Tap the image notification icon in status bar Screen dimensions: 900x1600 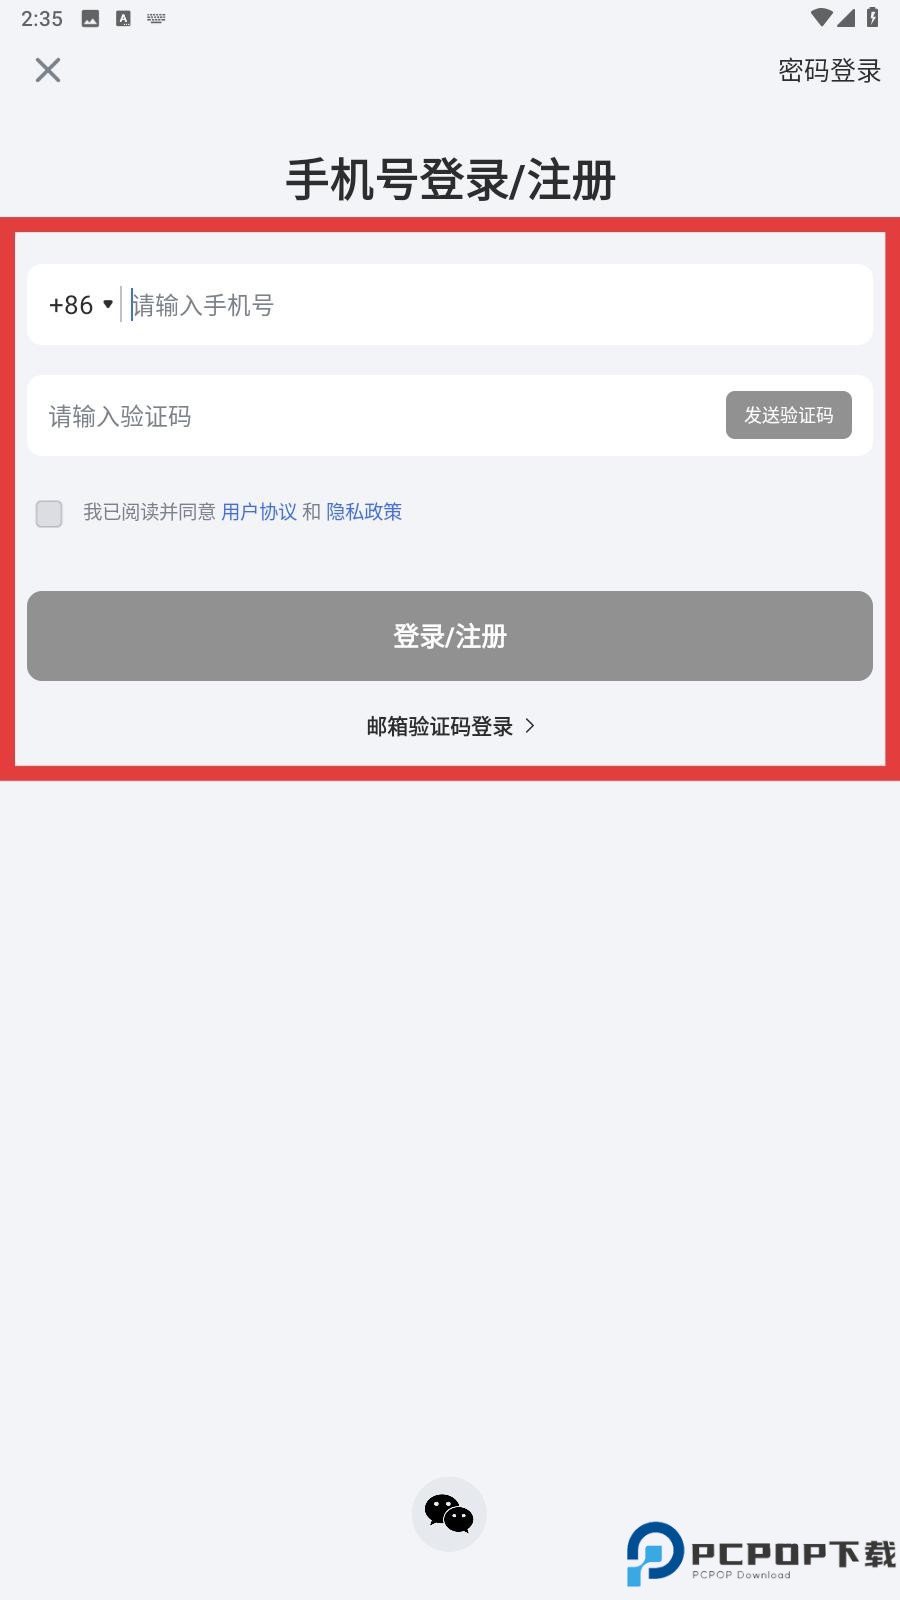coord(90,18)
